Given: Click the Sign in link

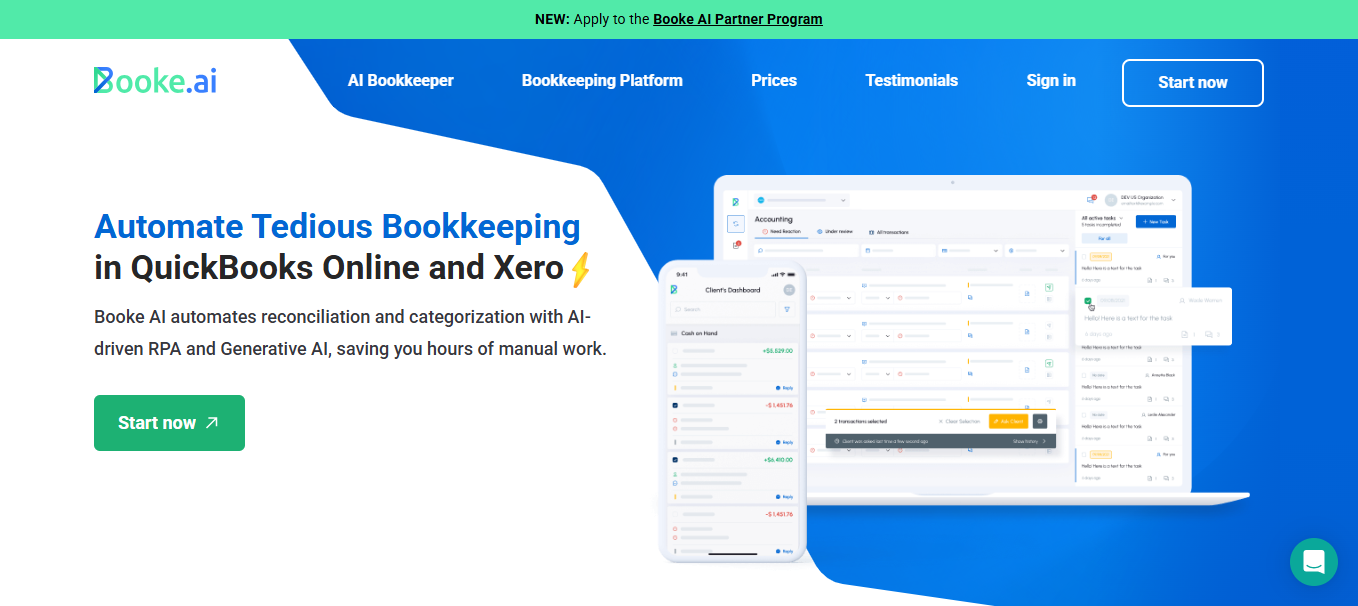Looking at the screenshot, I should tap(1051, 81).
